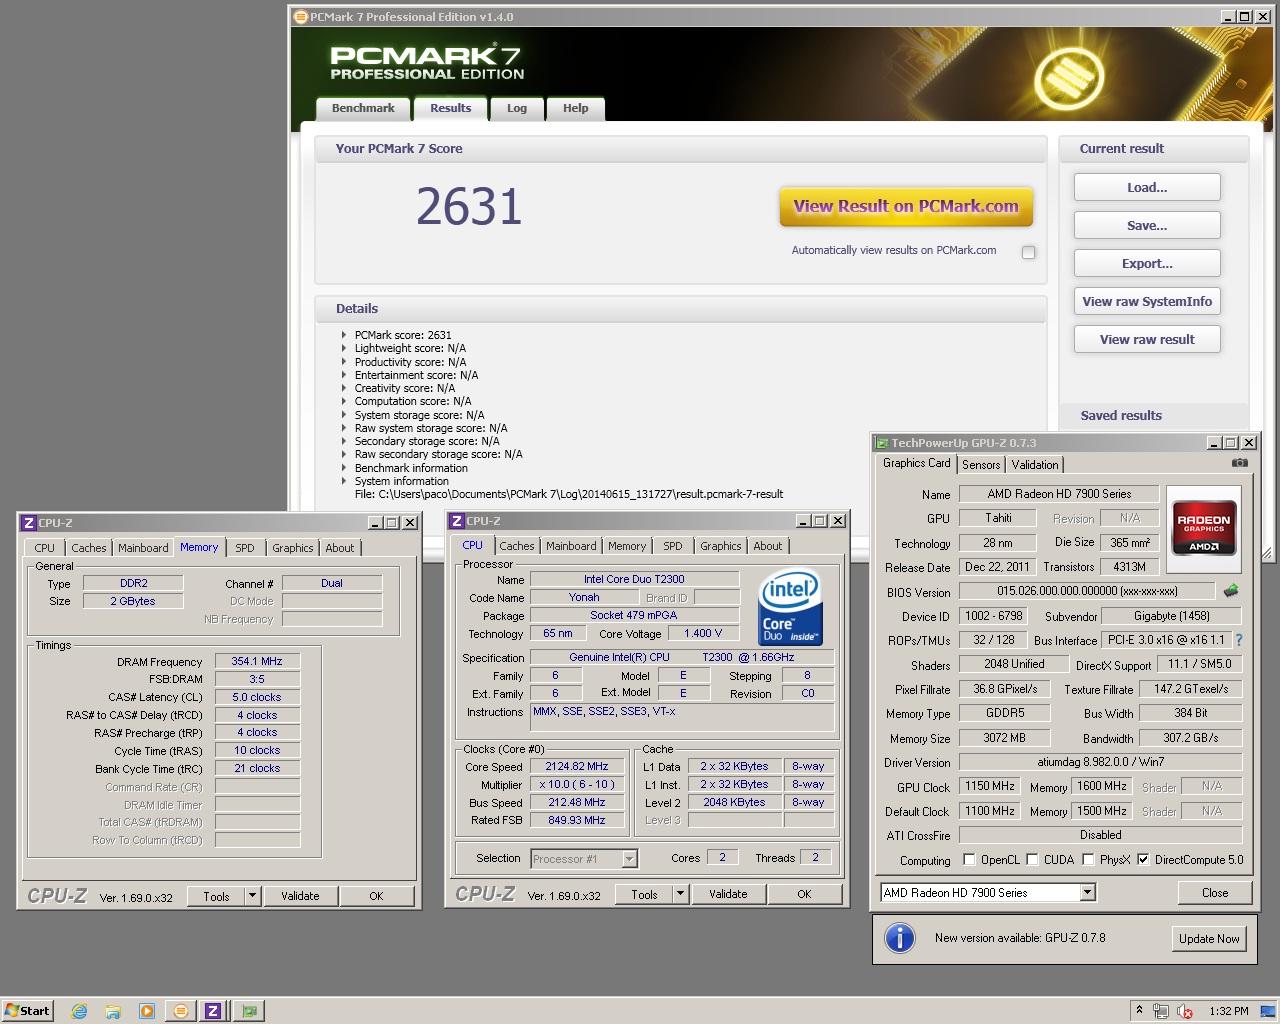Click OK in CPU-Z CPU window

click(804, 894)
